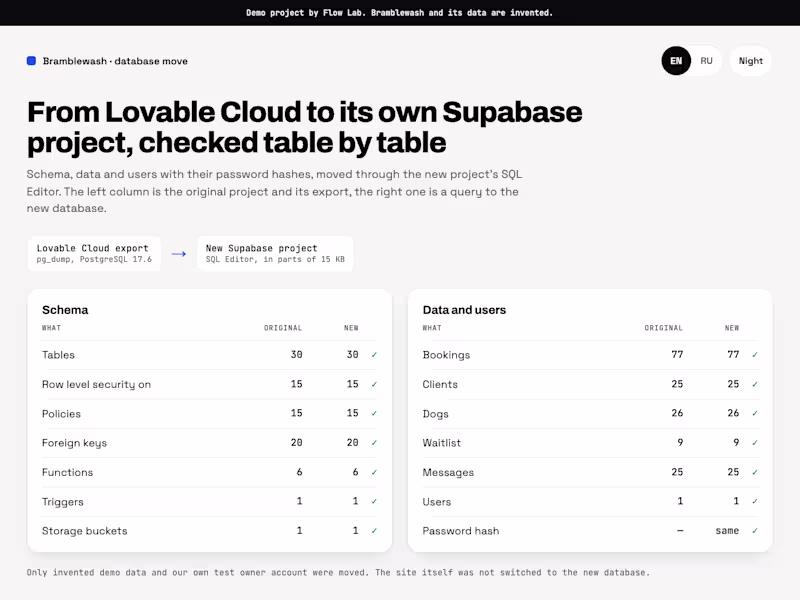Viewport: 800px width, 600px height.
Task: Click the checkmark in the Bookings row
Action: tap(755, 355)
